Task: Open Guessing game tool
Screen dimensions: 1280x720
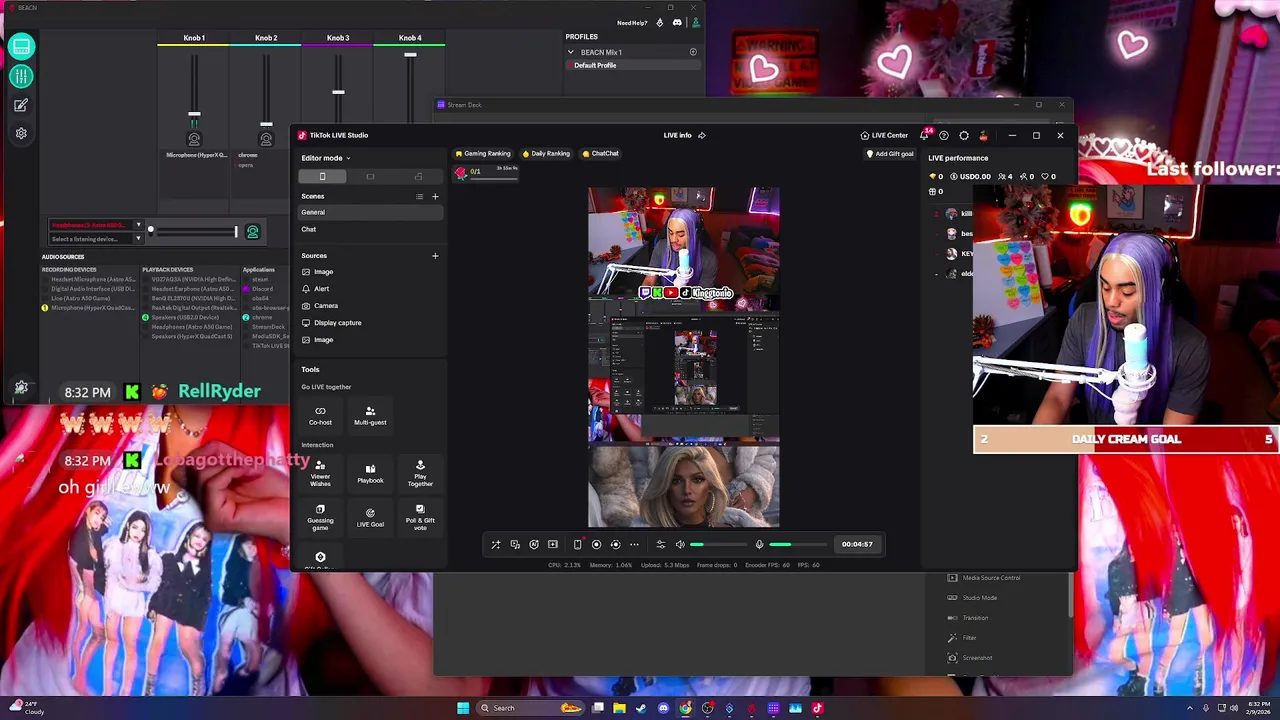Action: click(x=320, y=517)
